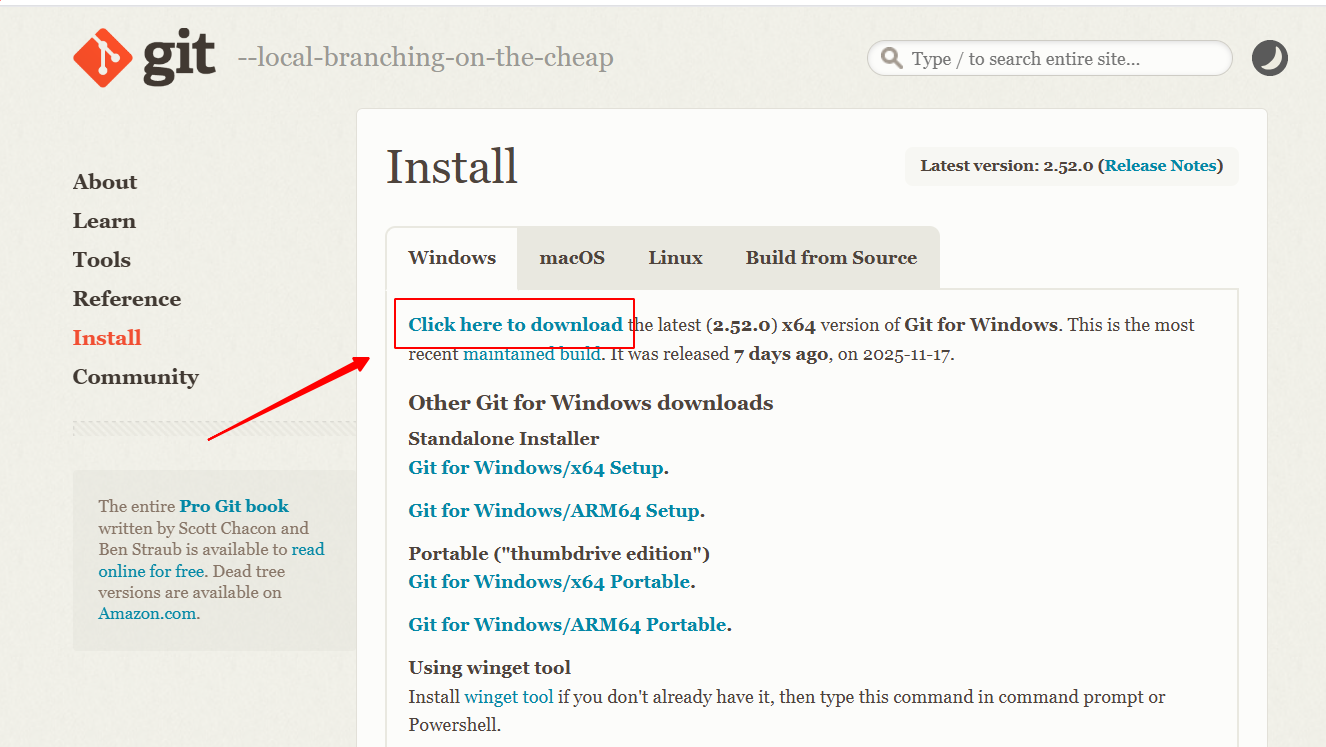Click the 'Standalone Installer' subheading

point(504,439)
